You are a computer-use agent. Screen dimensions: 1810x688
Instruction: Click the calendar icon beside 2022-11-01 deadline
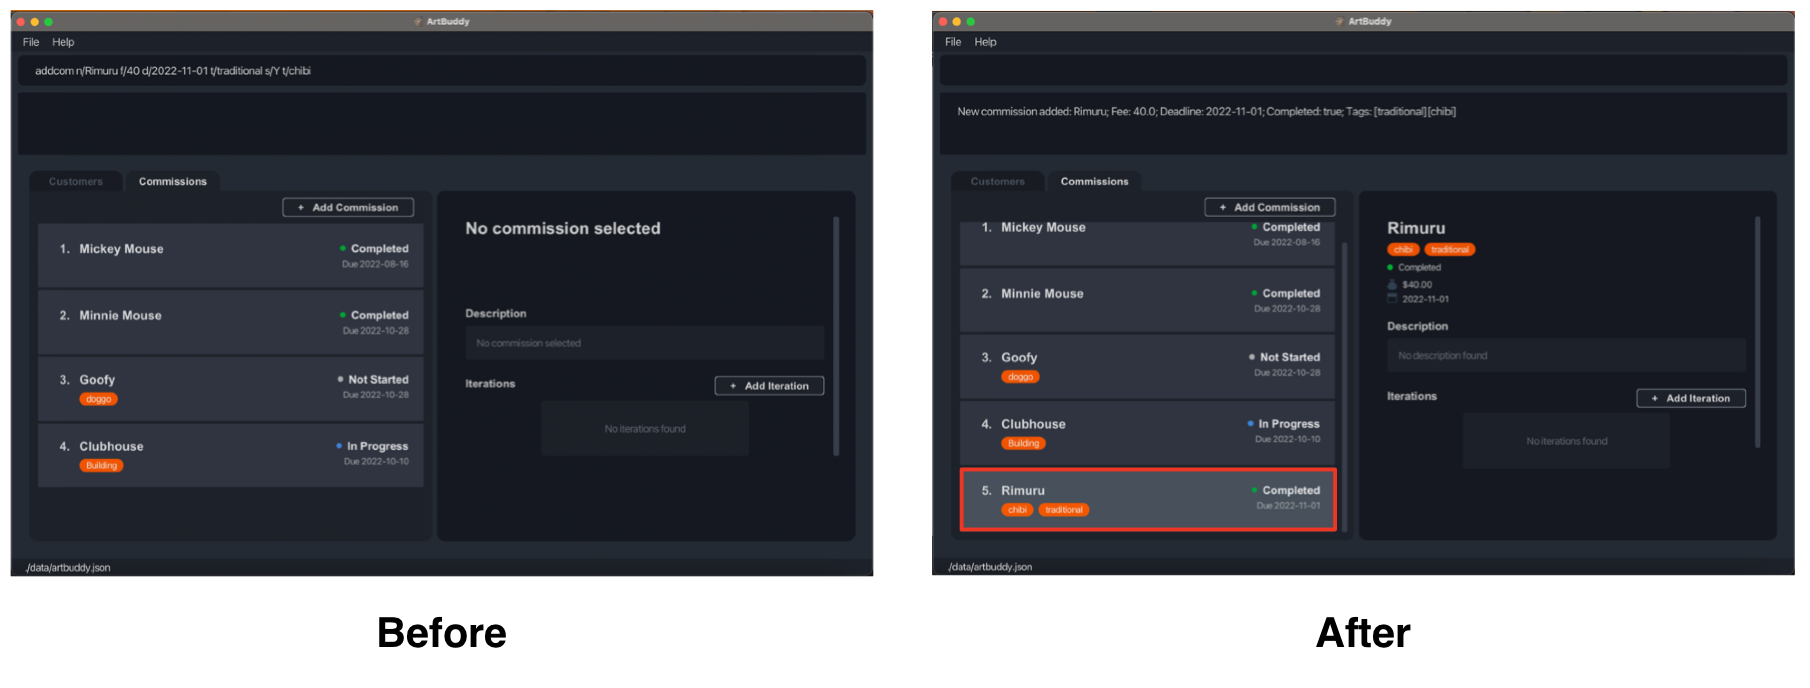(x=1392, y=298)
